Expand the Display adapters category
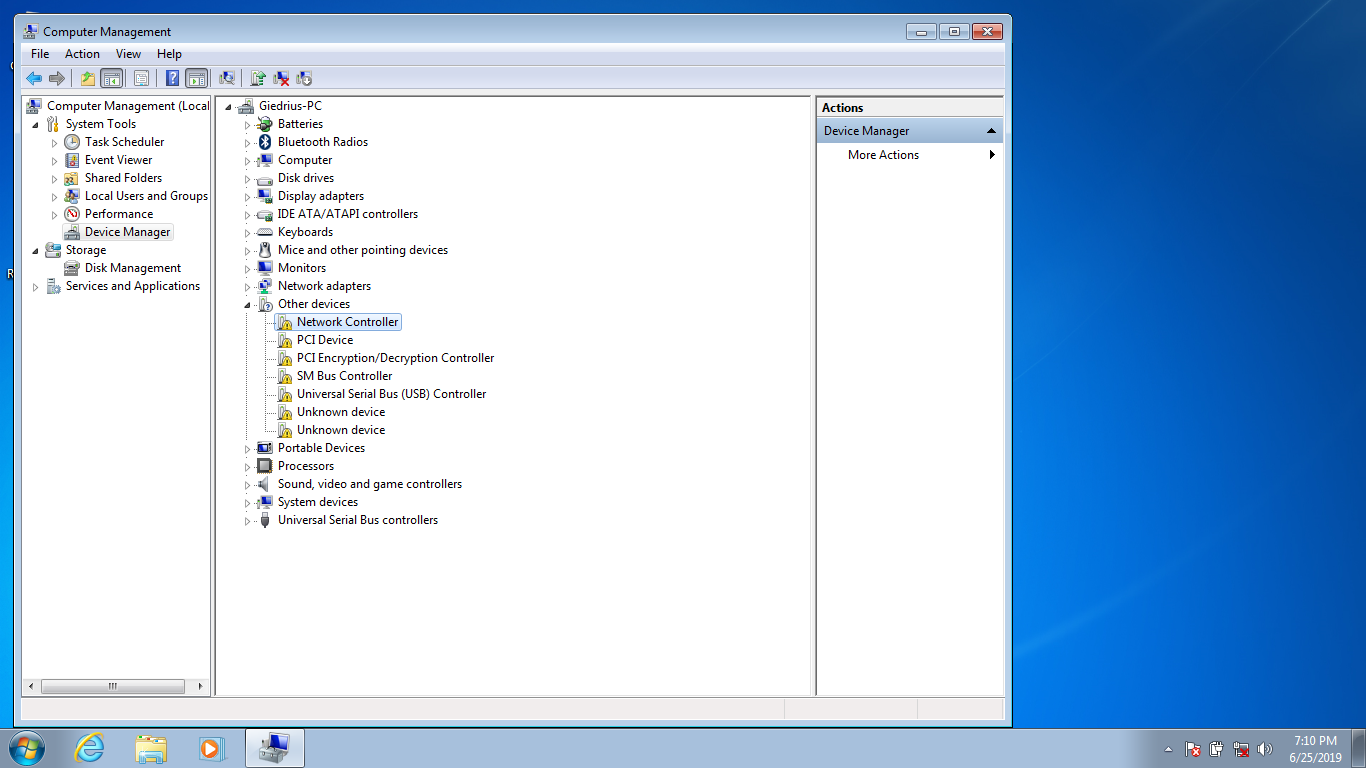 [x=248, y=197]
